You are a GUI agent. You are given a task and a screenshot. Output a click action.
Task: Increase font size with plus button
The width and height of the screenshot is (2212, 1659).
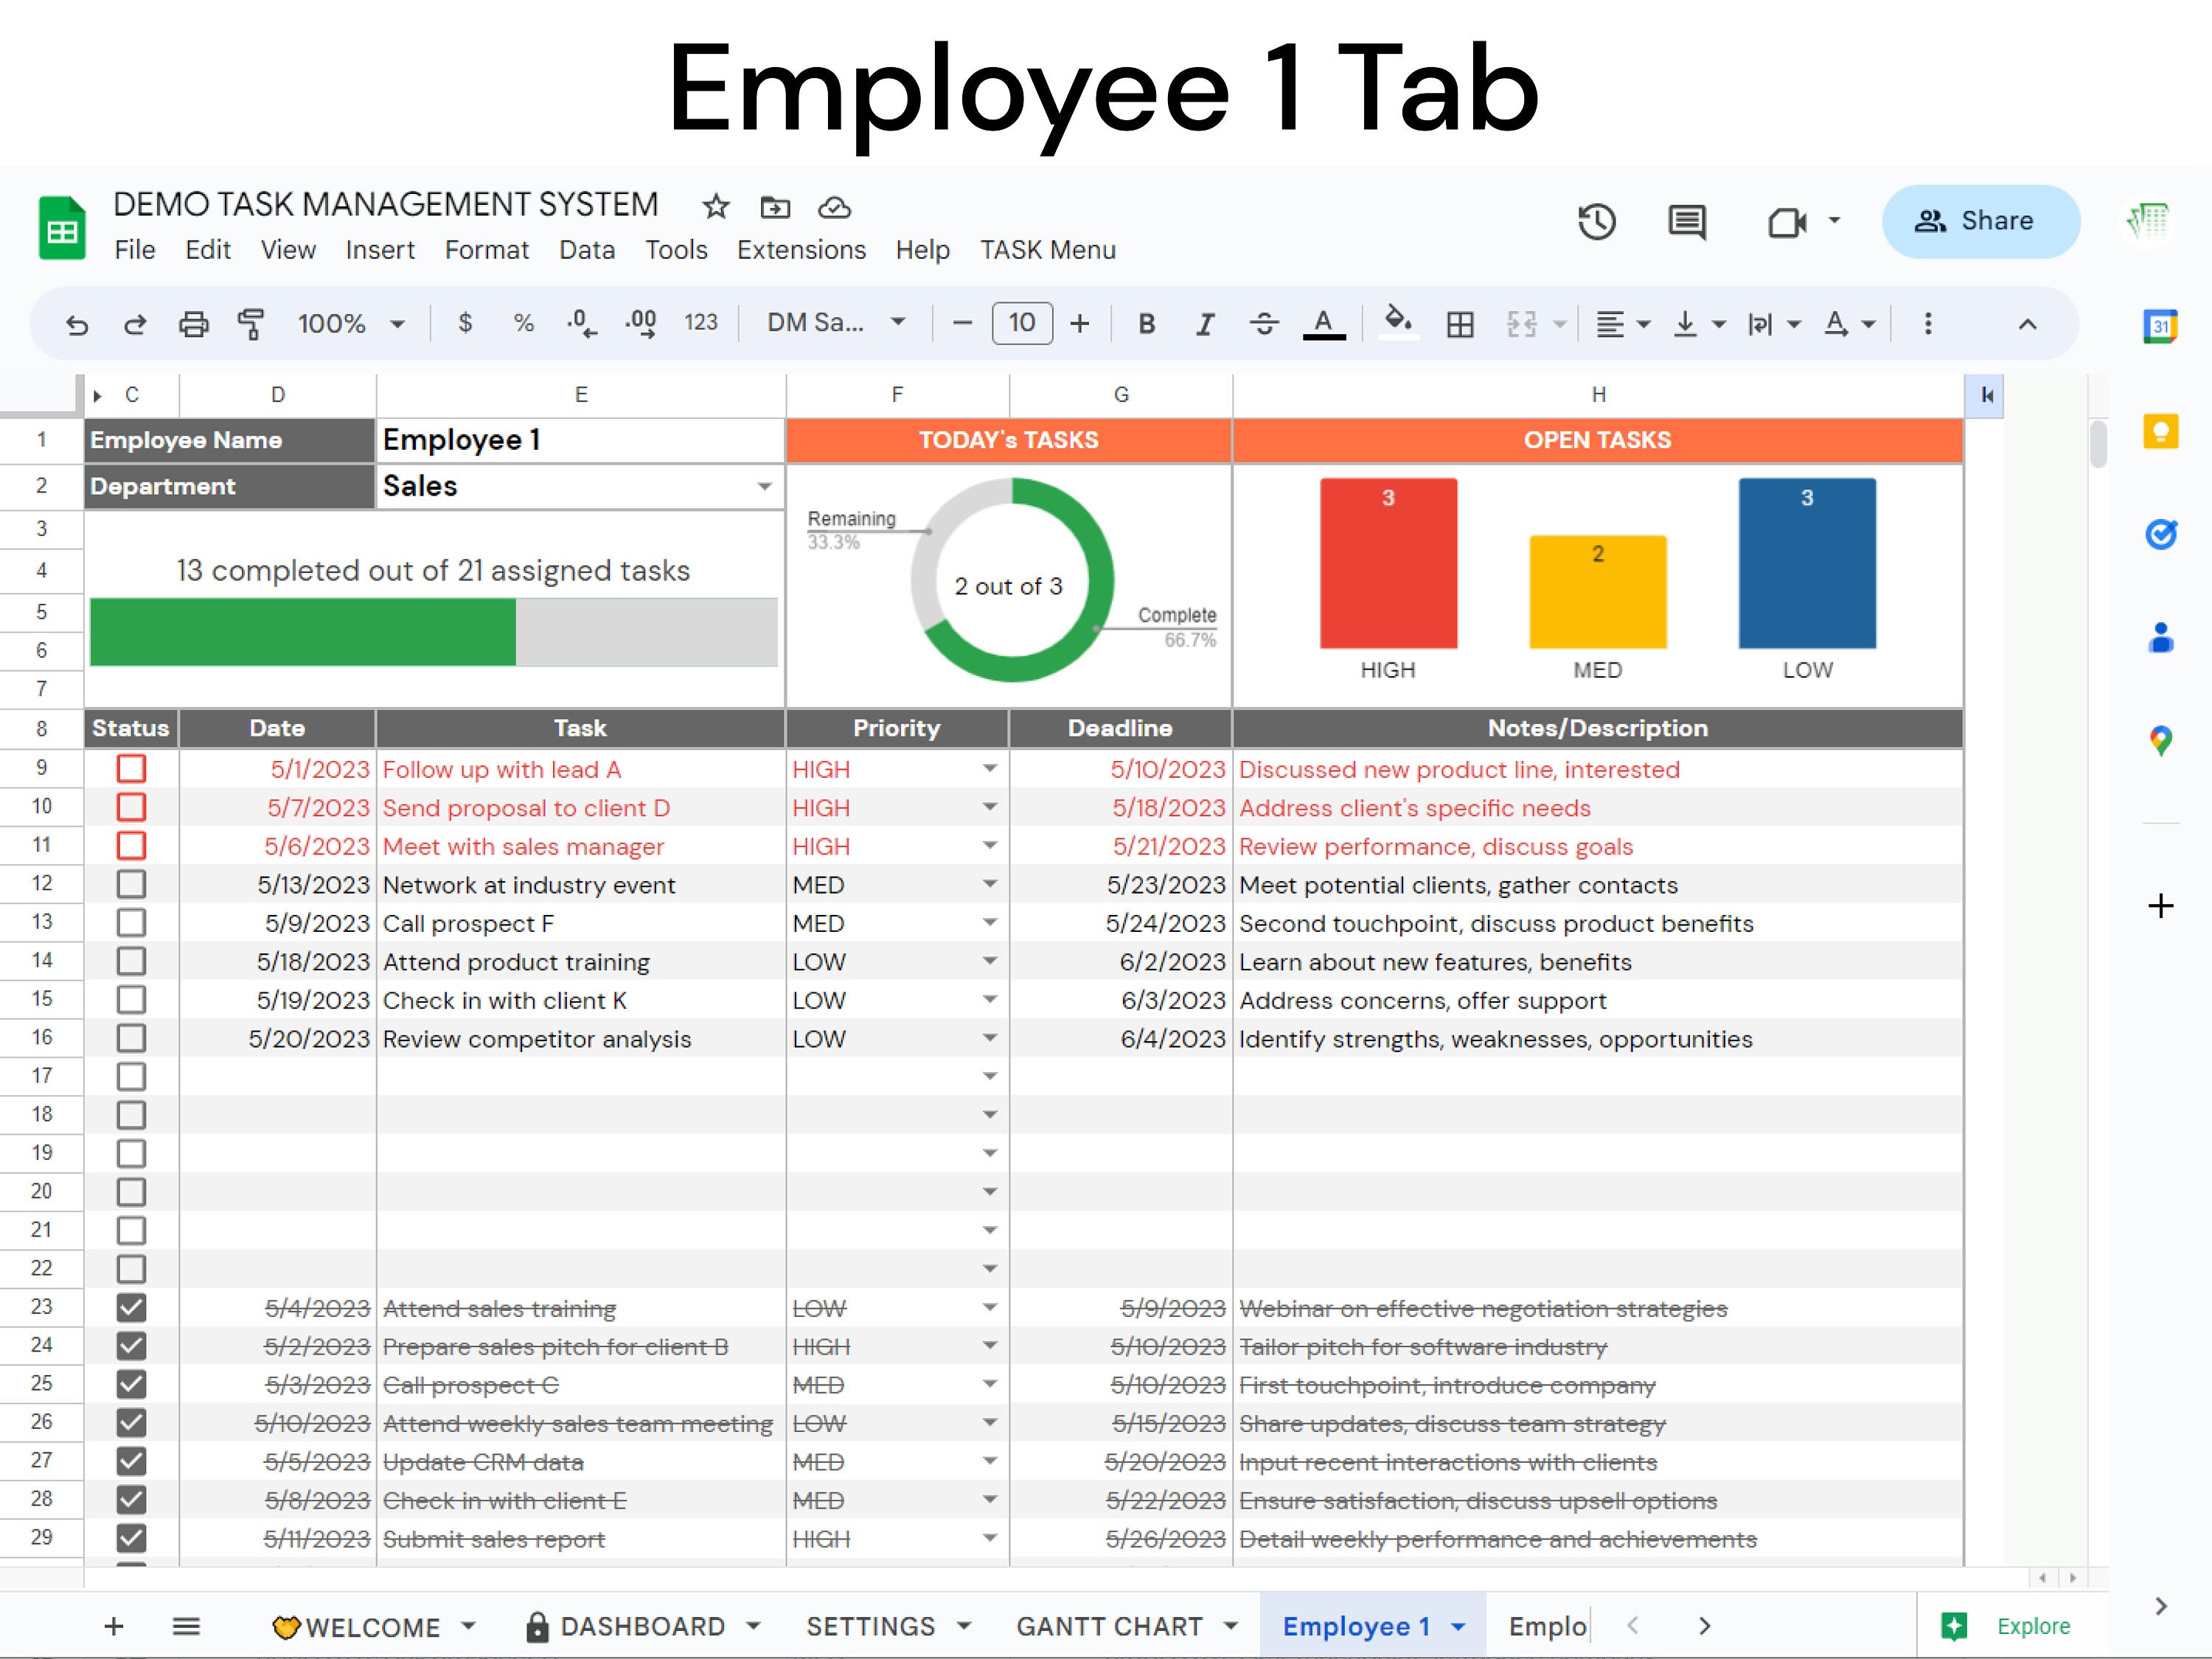click(x=1079, y=324)
